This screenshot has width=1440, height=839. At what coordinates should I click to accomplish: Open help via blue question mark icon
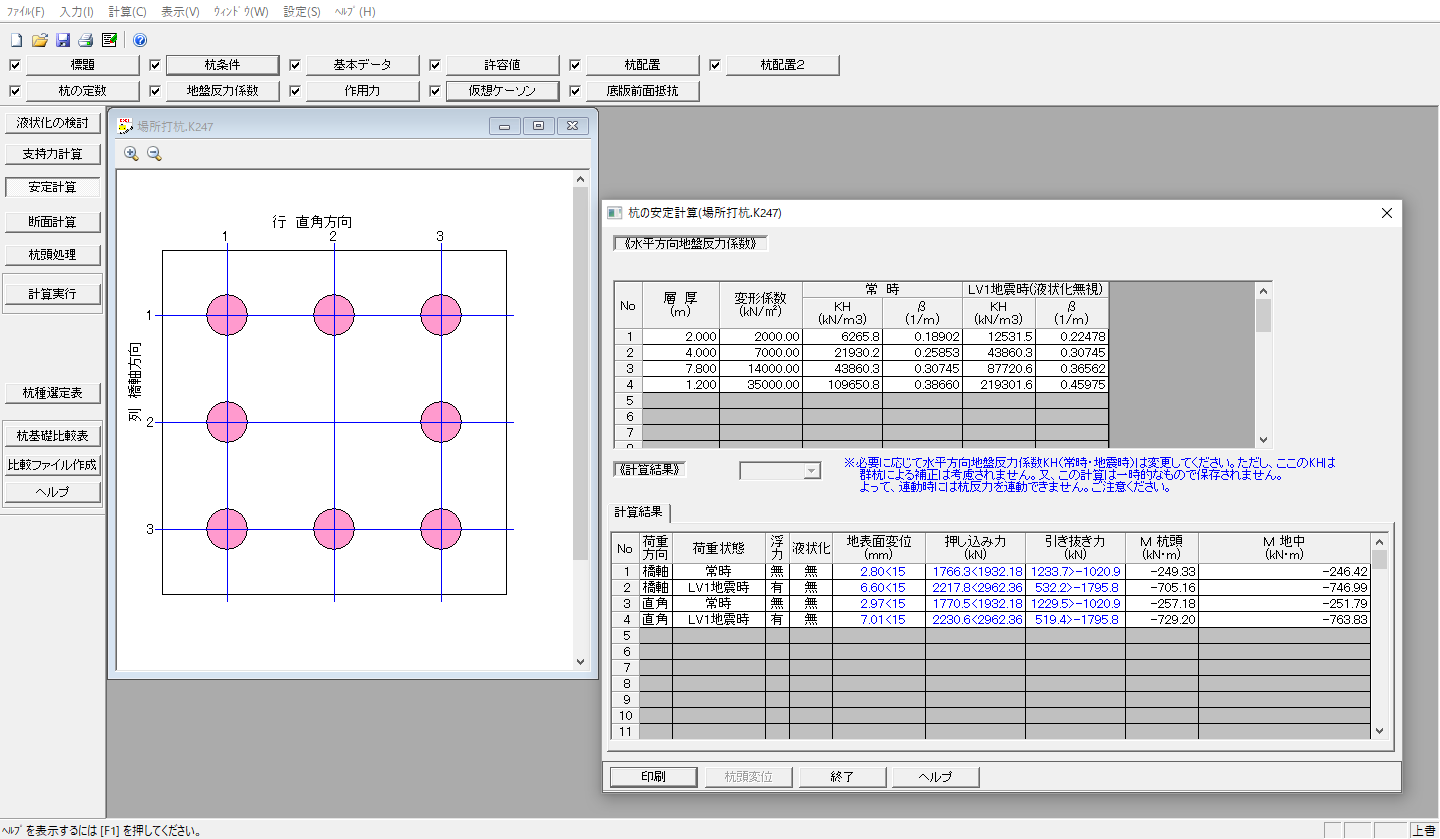click(140, 40)
